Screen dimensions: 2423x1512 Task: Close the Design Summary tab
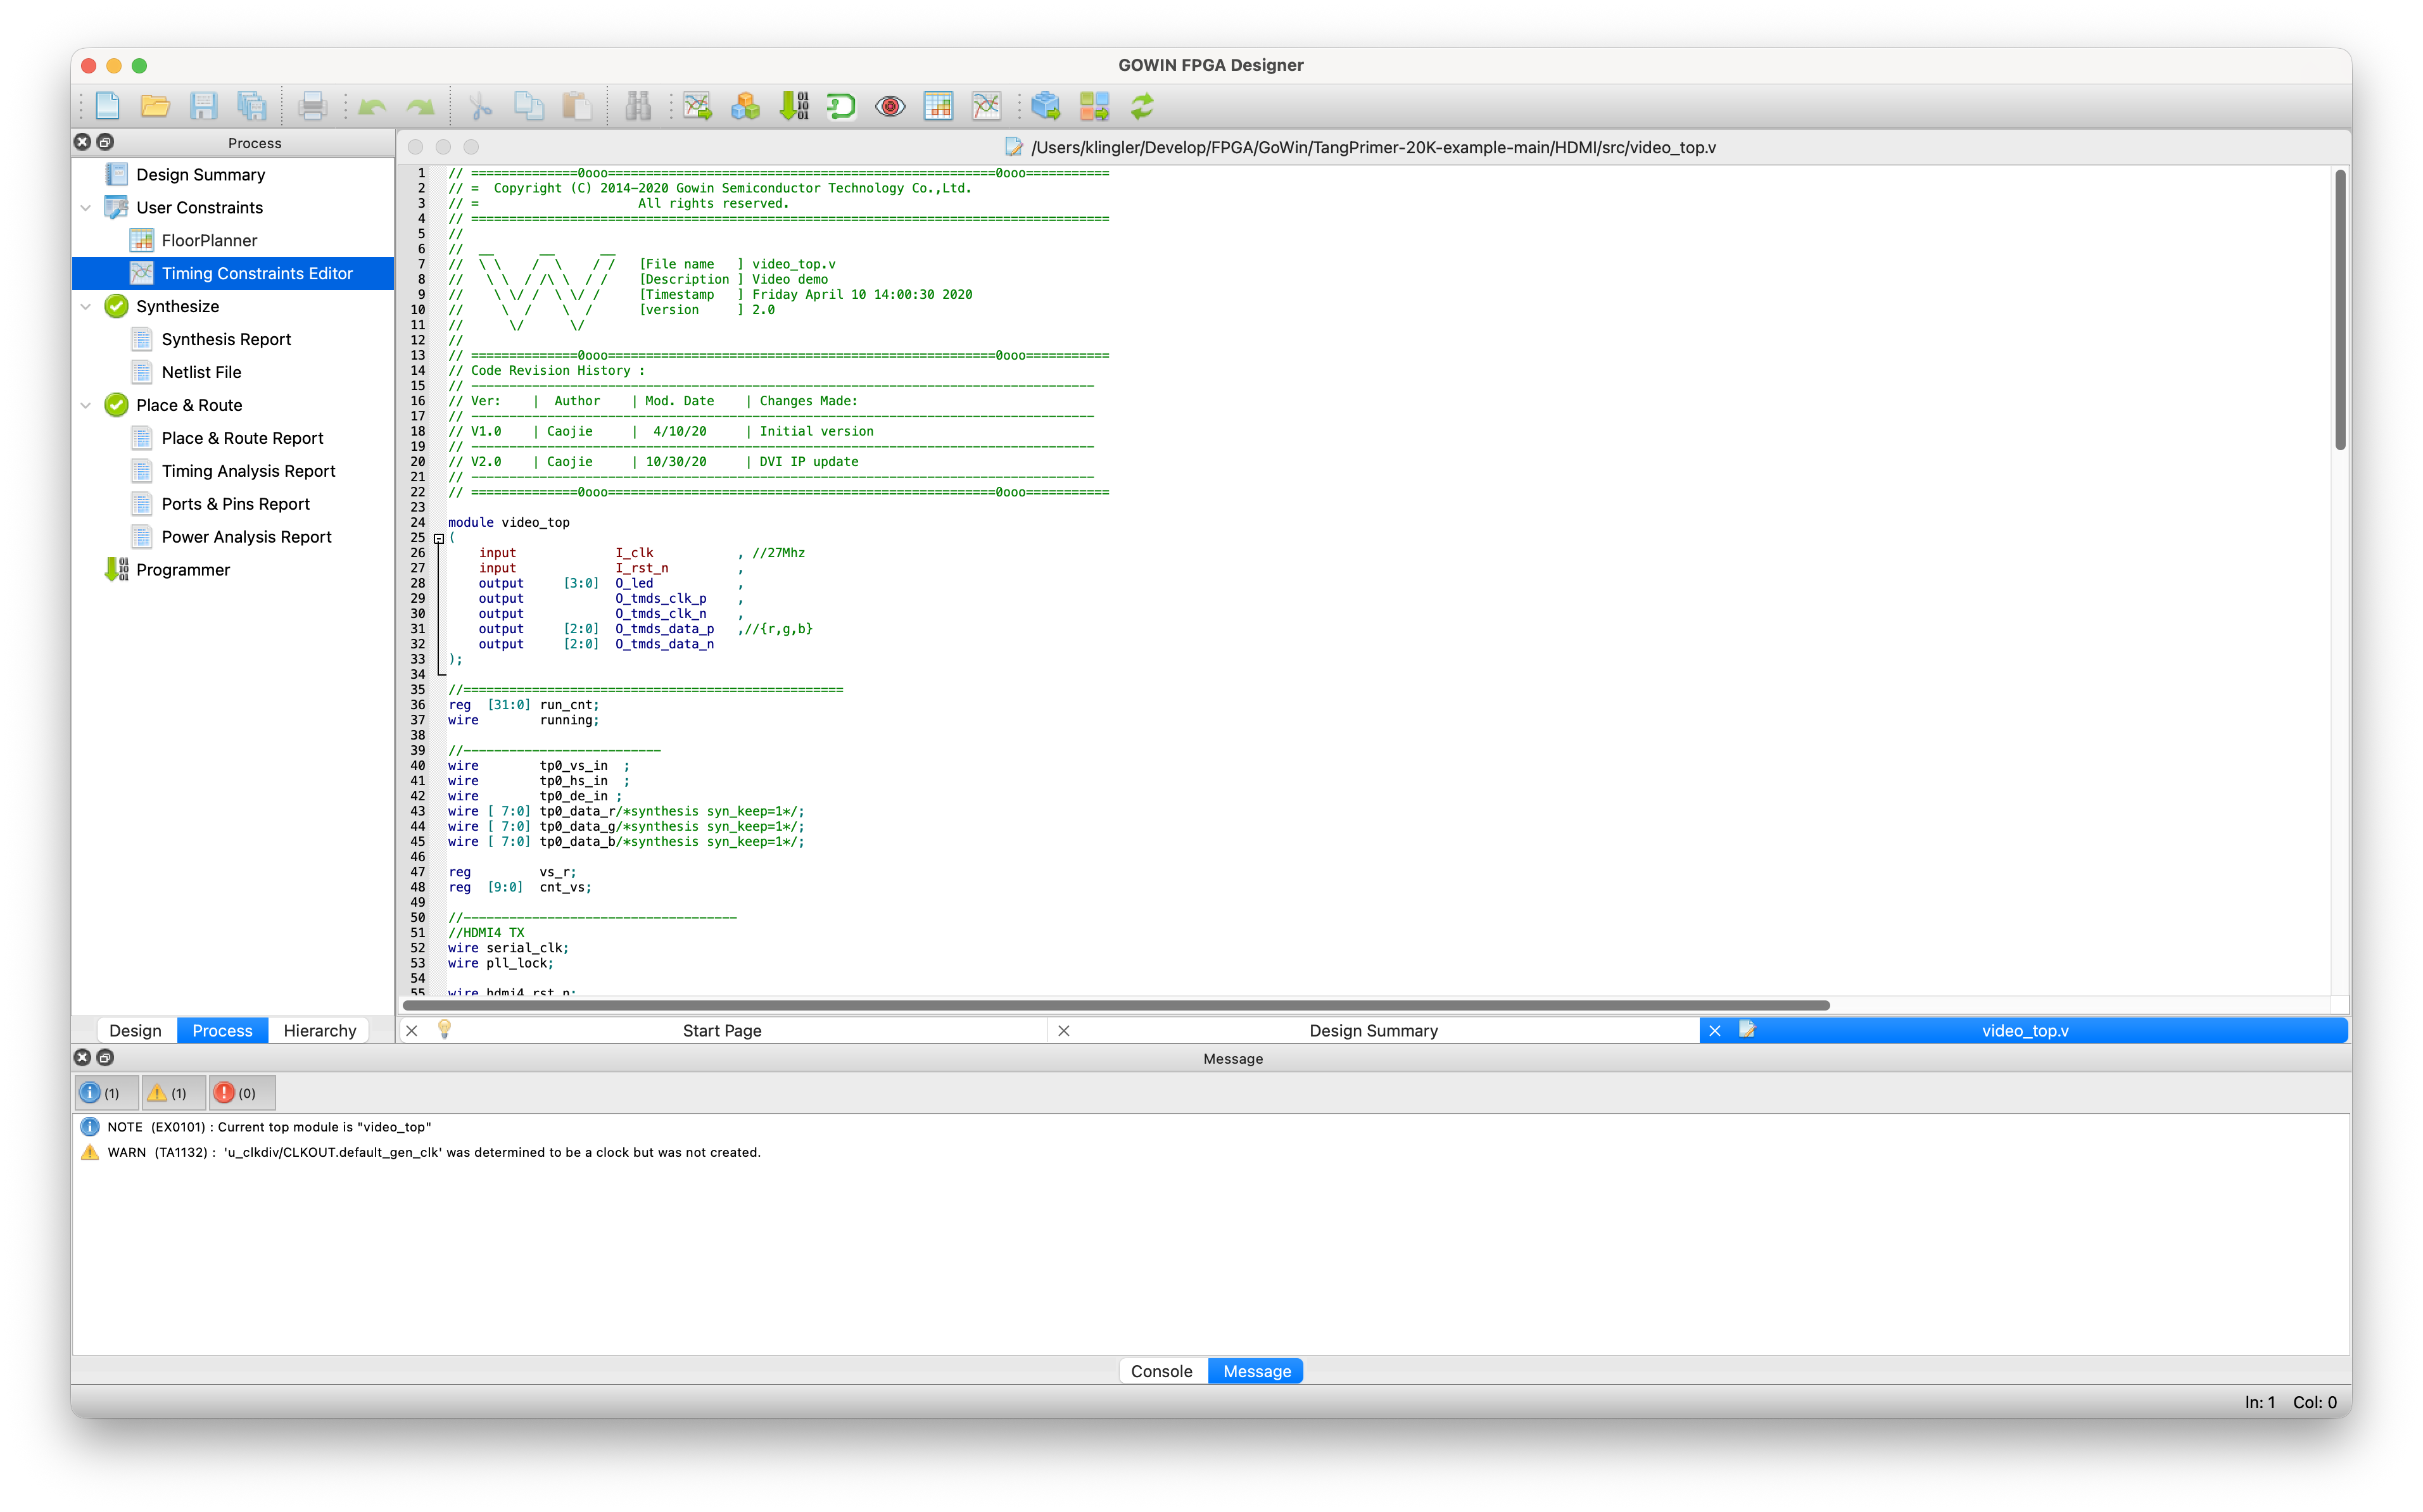(1064, 1031)
